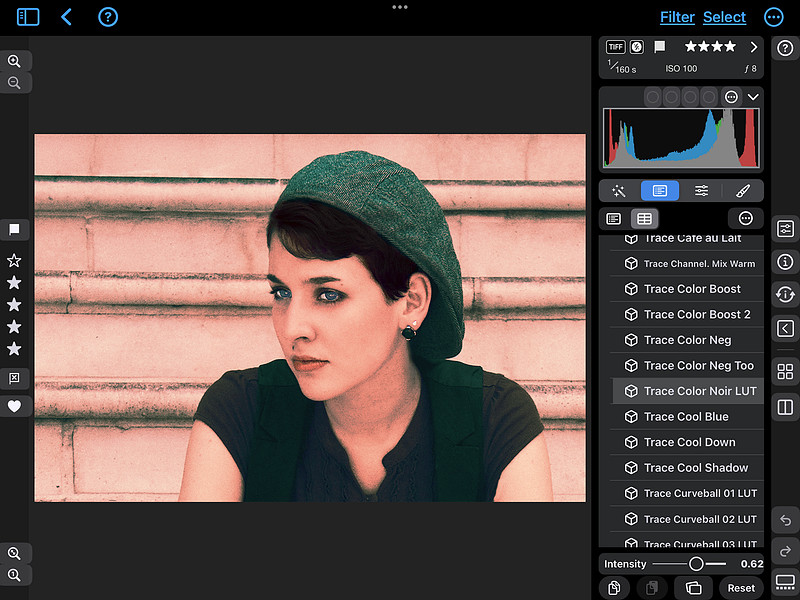The height and width of the screenshot is (600, 800).
Task: Apply the Trace Color Boost 2 preset
Action: (x=687, y=314)
